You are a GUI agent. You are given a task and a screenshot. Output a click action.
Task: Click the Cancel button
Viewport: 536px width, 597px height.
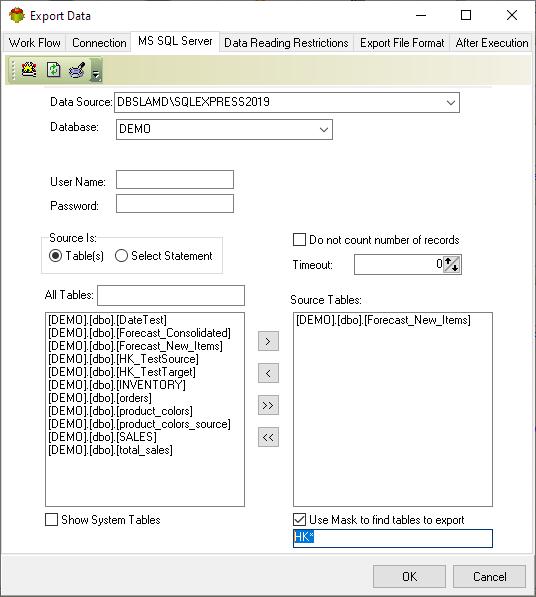pyautogui.click(x=489, y=576)
